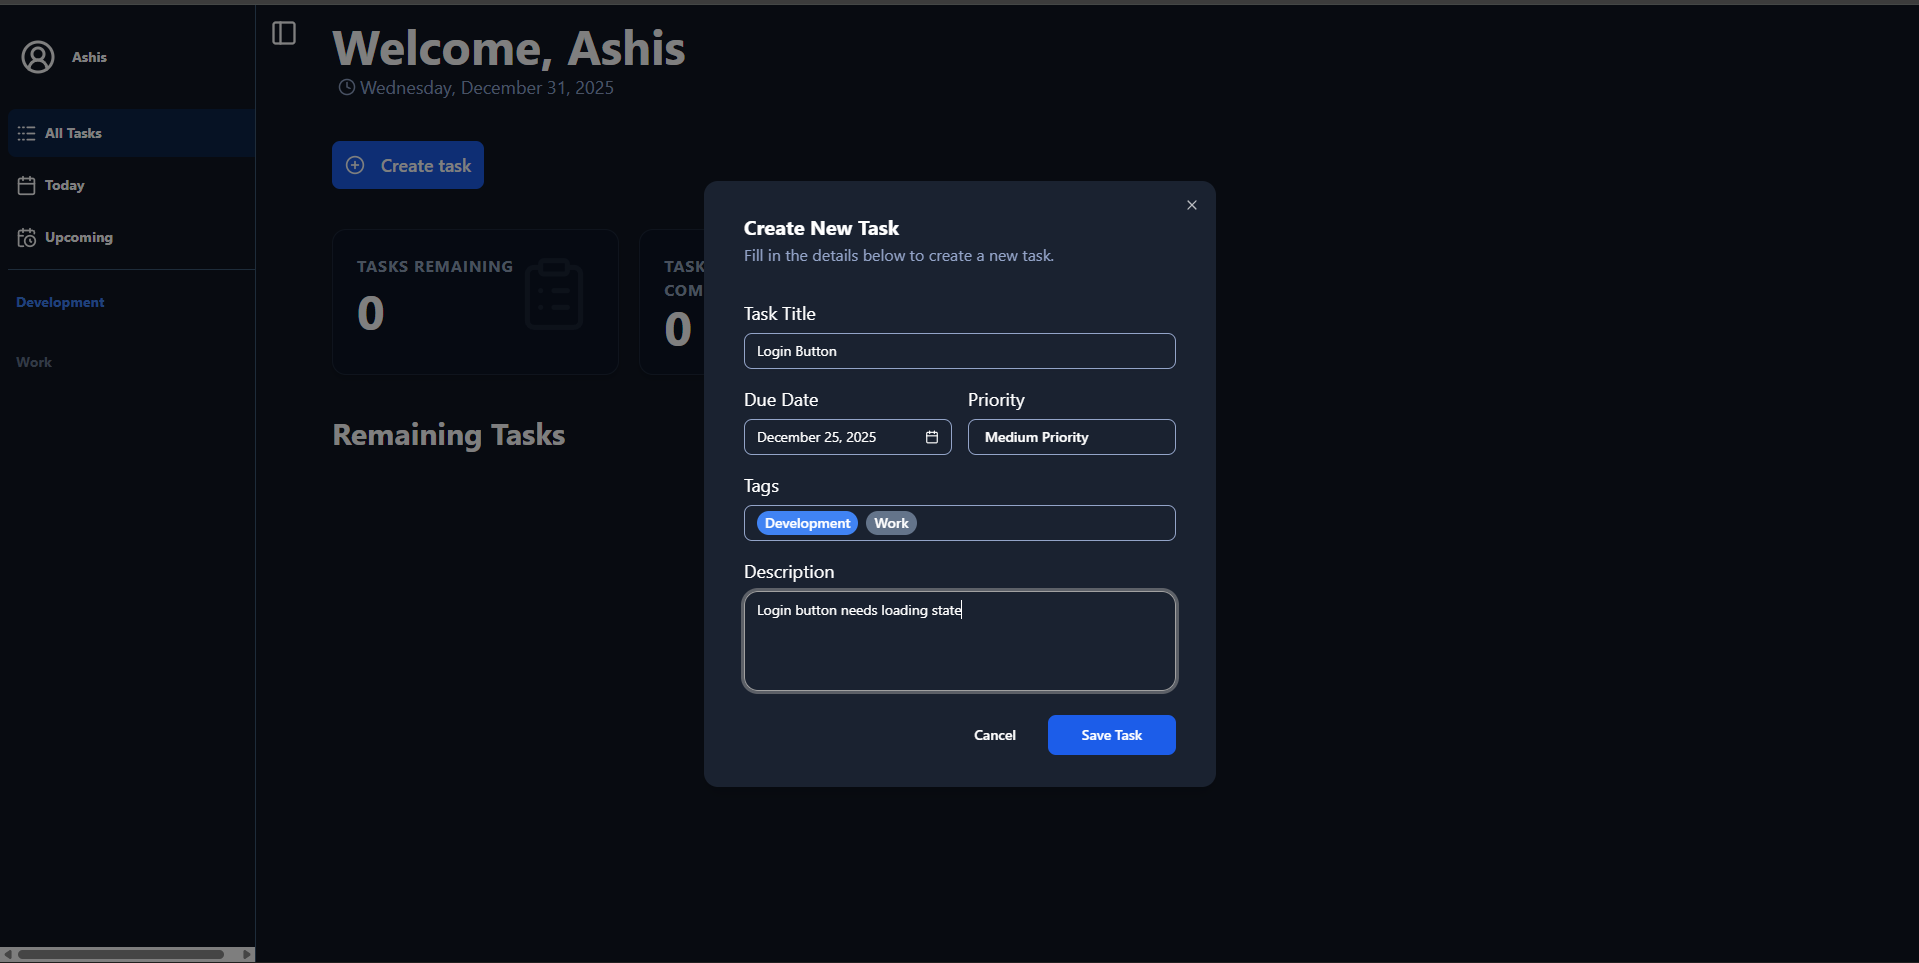Open the Upcoming tasks view

[79, 237]
